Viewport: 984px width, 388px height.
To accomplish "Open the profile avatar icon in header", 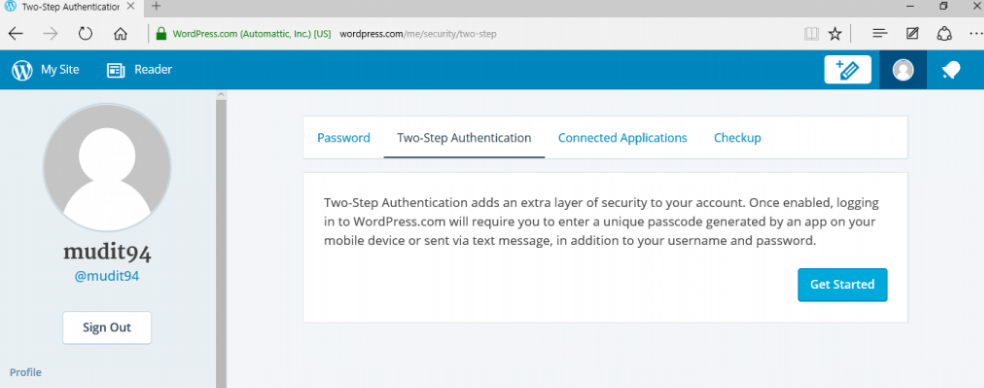I will pos(903,70).
